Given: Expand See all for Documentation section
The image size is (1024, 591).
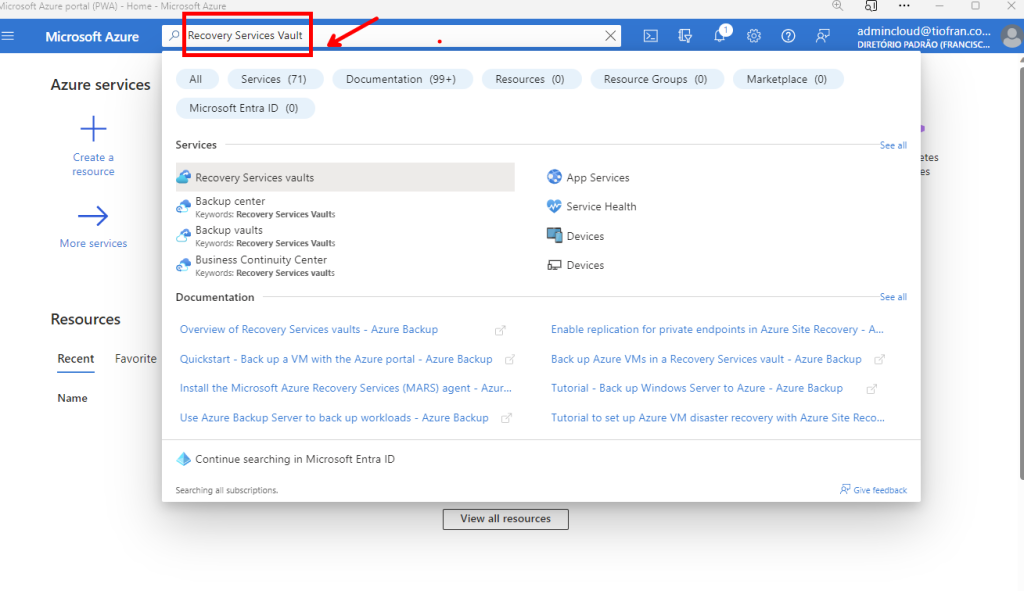Looking at the screenshot, I should (x=892, y=297).
